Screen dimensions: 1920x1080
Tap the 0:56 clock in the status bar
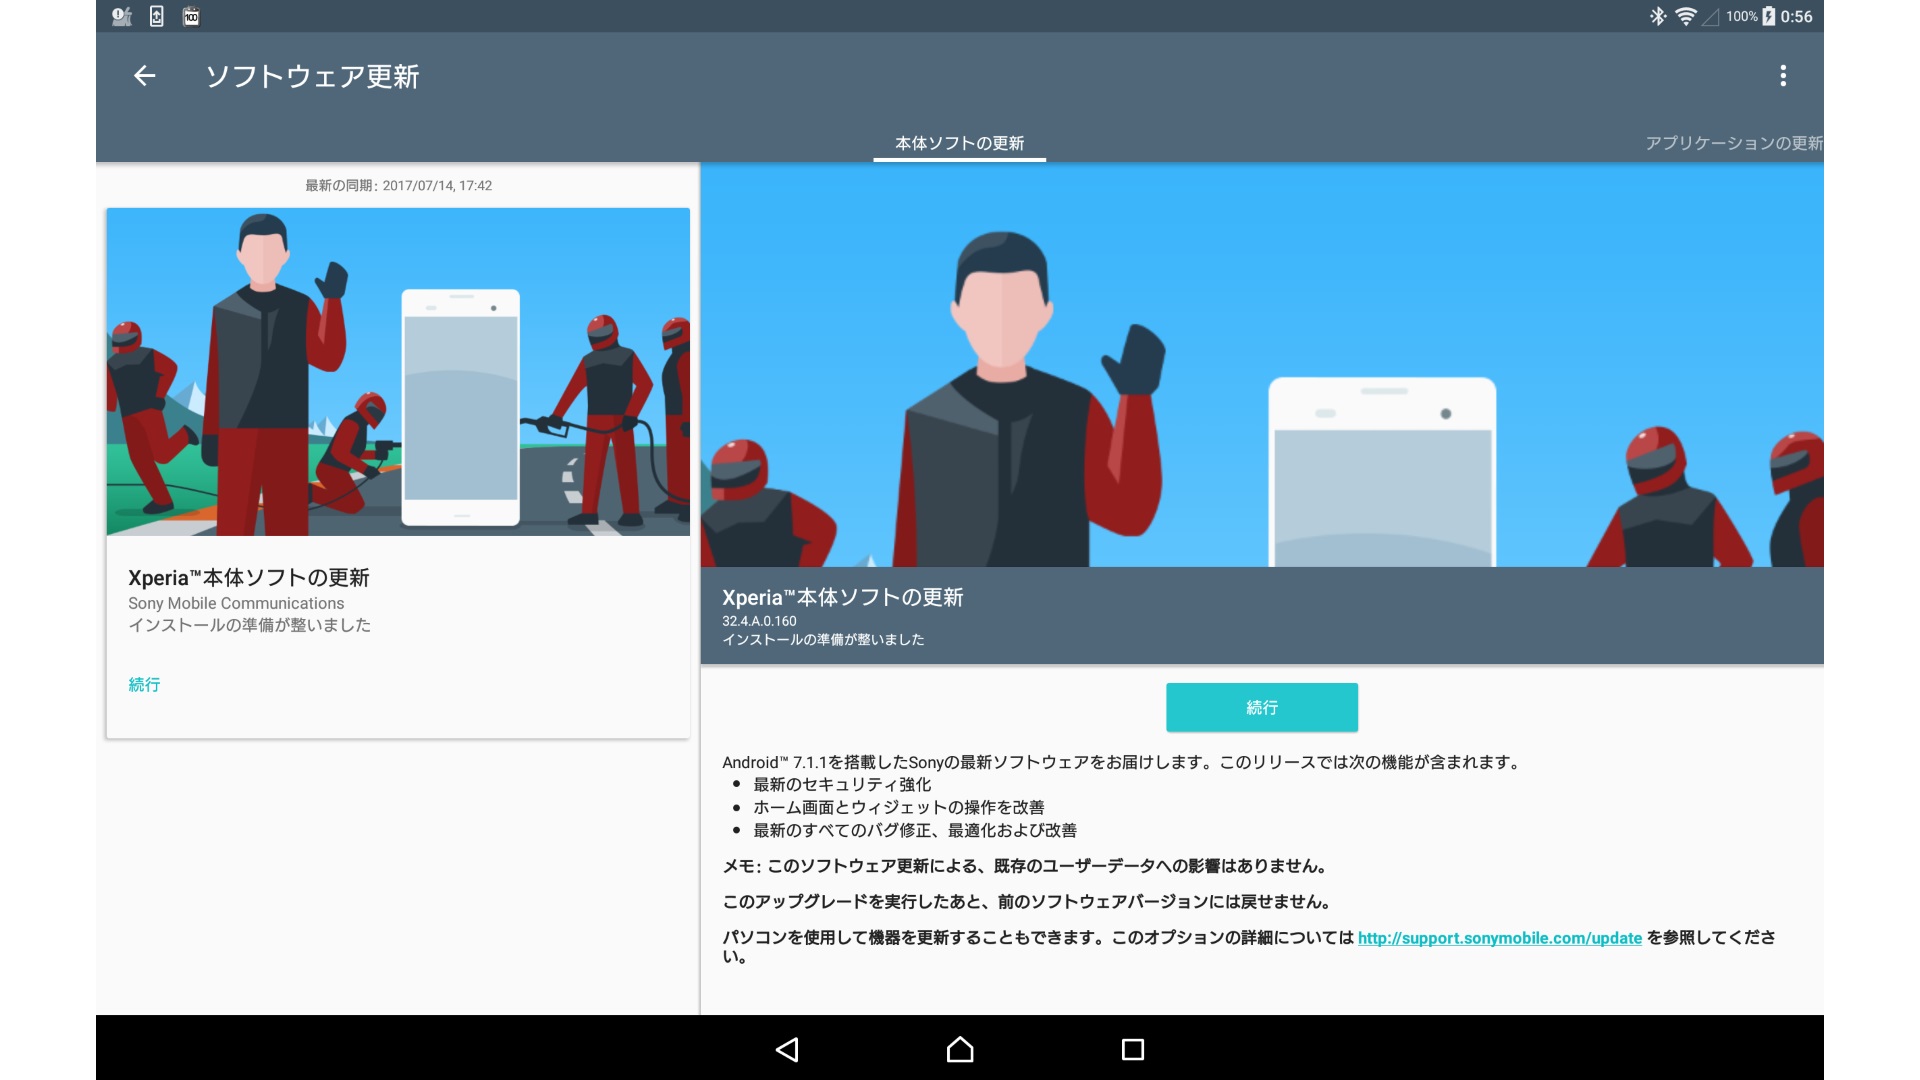pyautogui.click(x=1796, y=16)
